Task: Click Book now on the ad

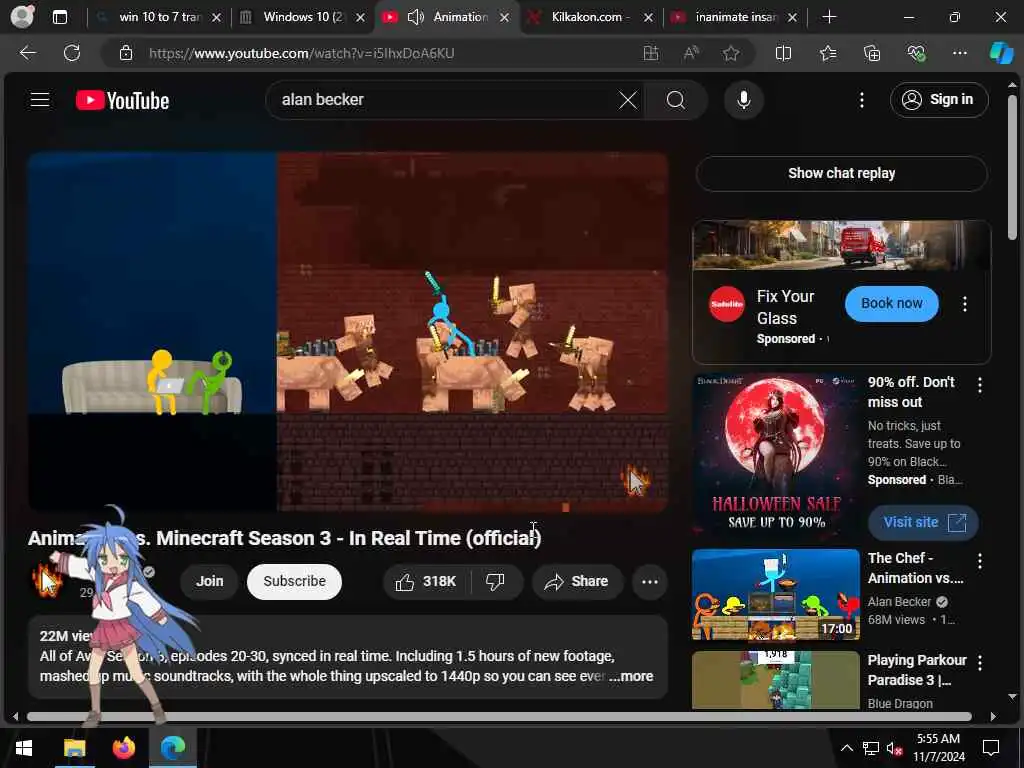Action: [891, 303]
